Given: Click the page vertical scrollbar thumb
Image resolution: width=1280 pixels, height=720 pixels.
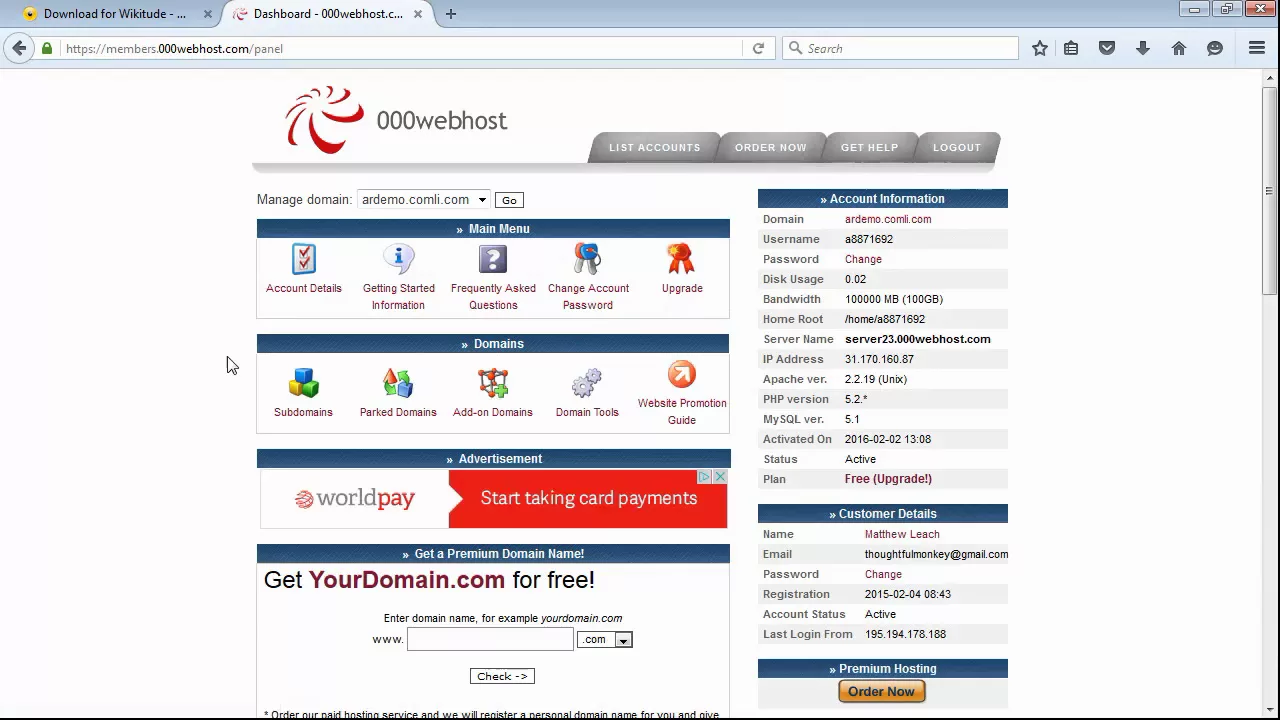Looking at the screenshot, I should click(1270, 190).
